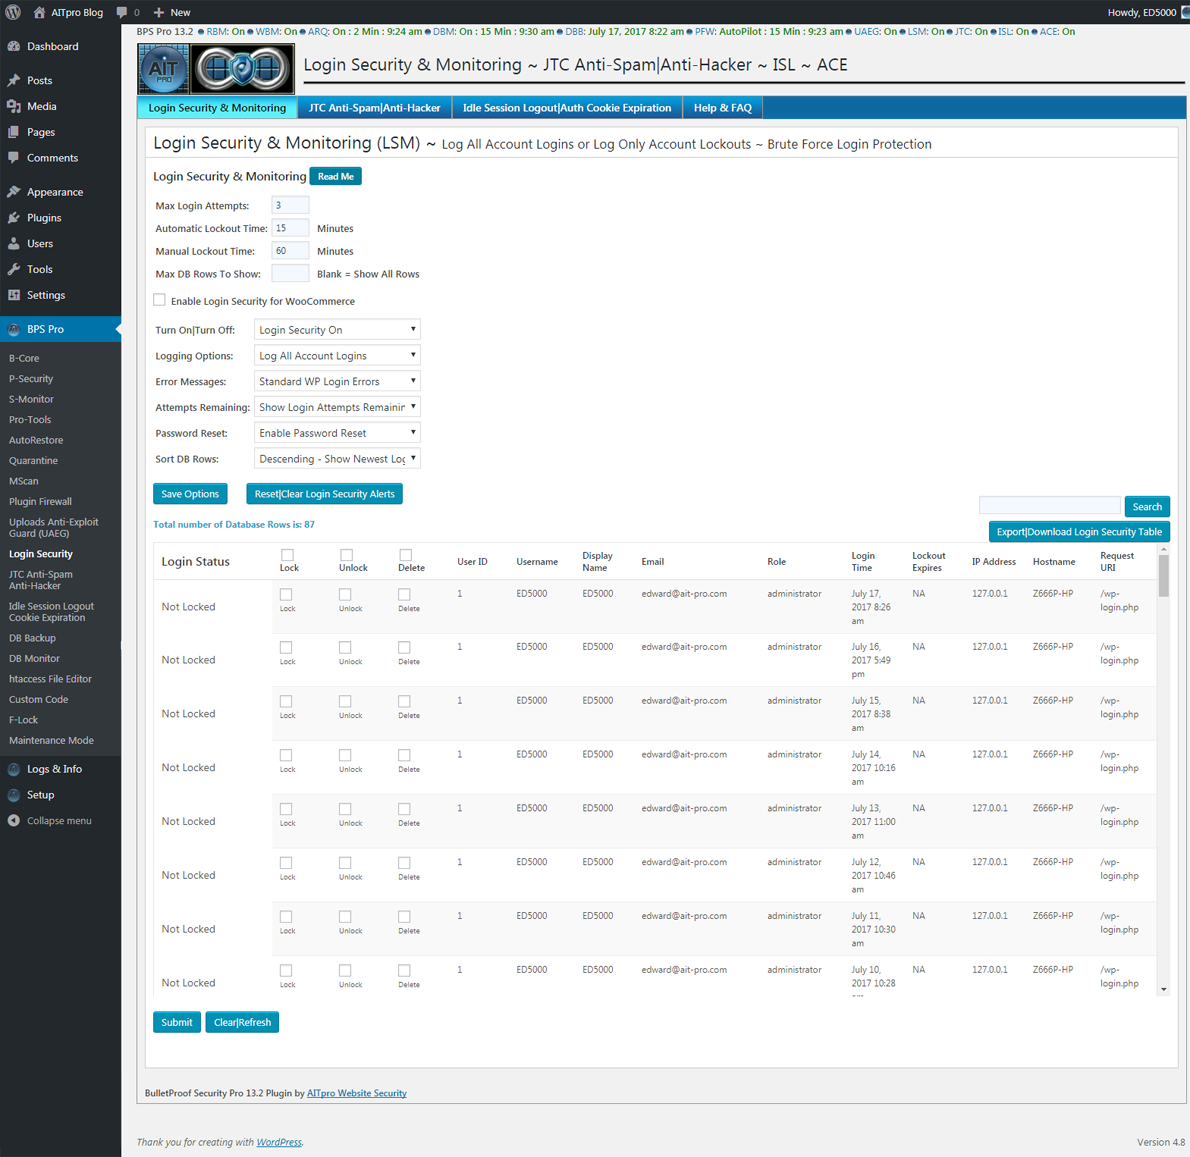Image resolution: width=1190 pixels, height=1157 pixels.
Task: Click the Clear|Refresh button
Action: (x=242, y=1023)
